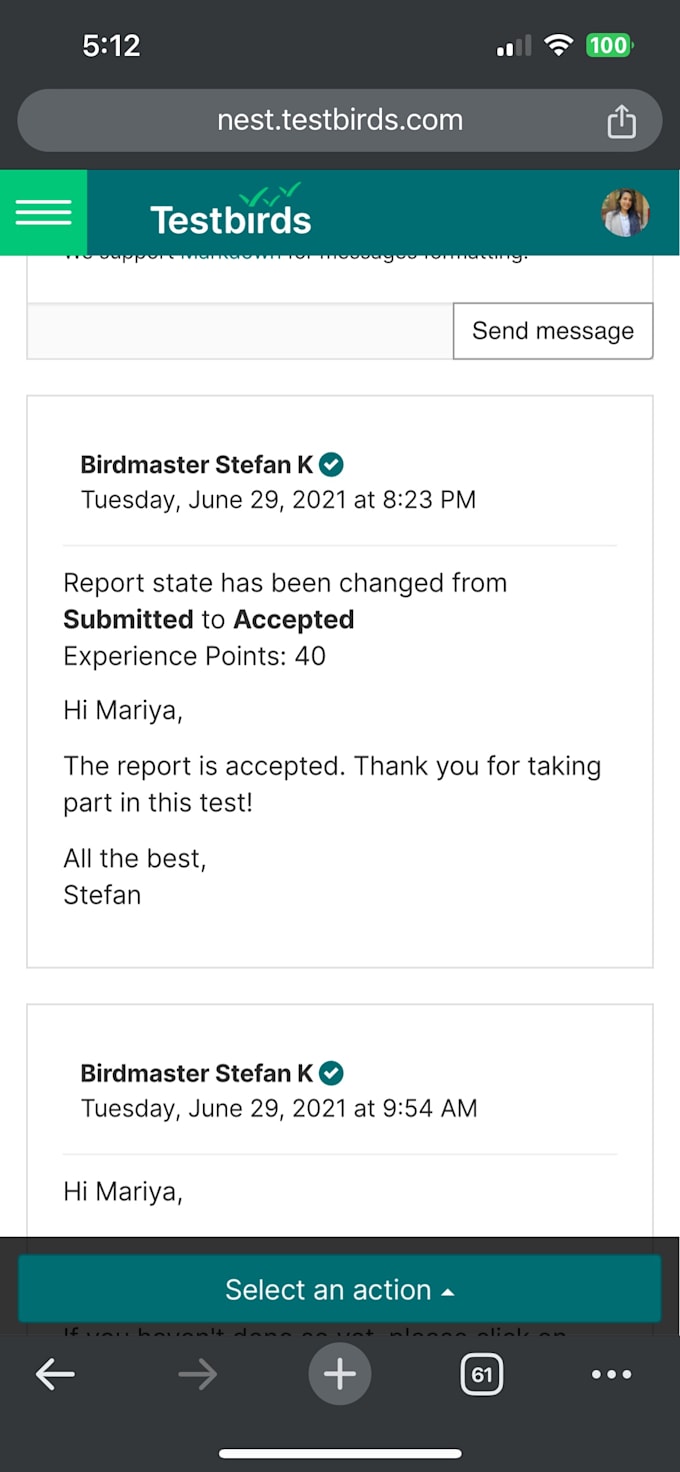Tap the iOS home indicator bar

pyautogui.click(x=340, y=1454)
